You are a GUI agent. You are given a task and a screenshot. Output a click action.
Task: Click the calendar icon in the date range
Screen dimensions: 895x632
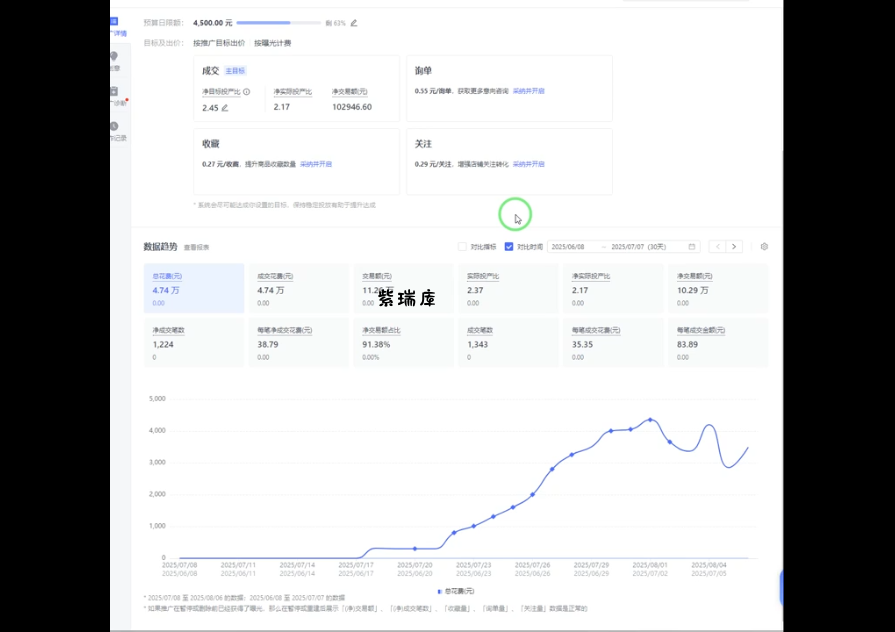click(692, 246)
